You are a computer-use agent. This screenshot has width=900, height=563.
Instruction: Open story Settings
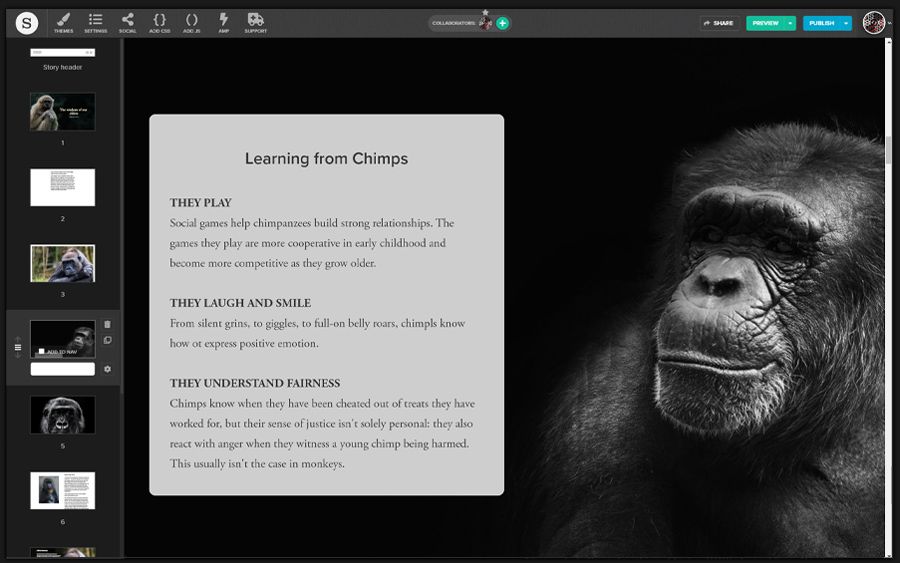(95, 22)
